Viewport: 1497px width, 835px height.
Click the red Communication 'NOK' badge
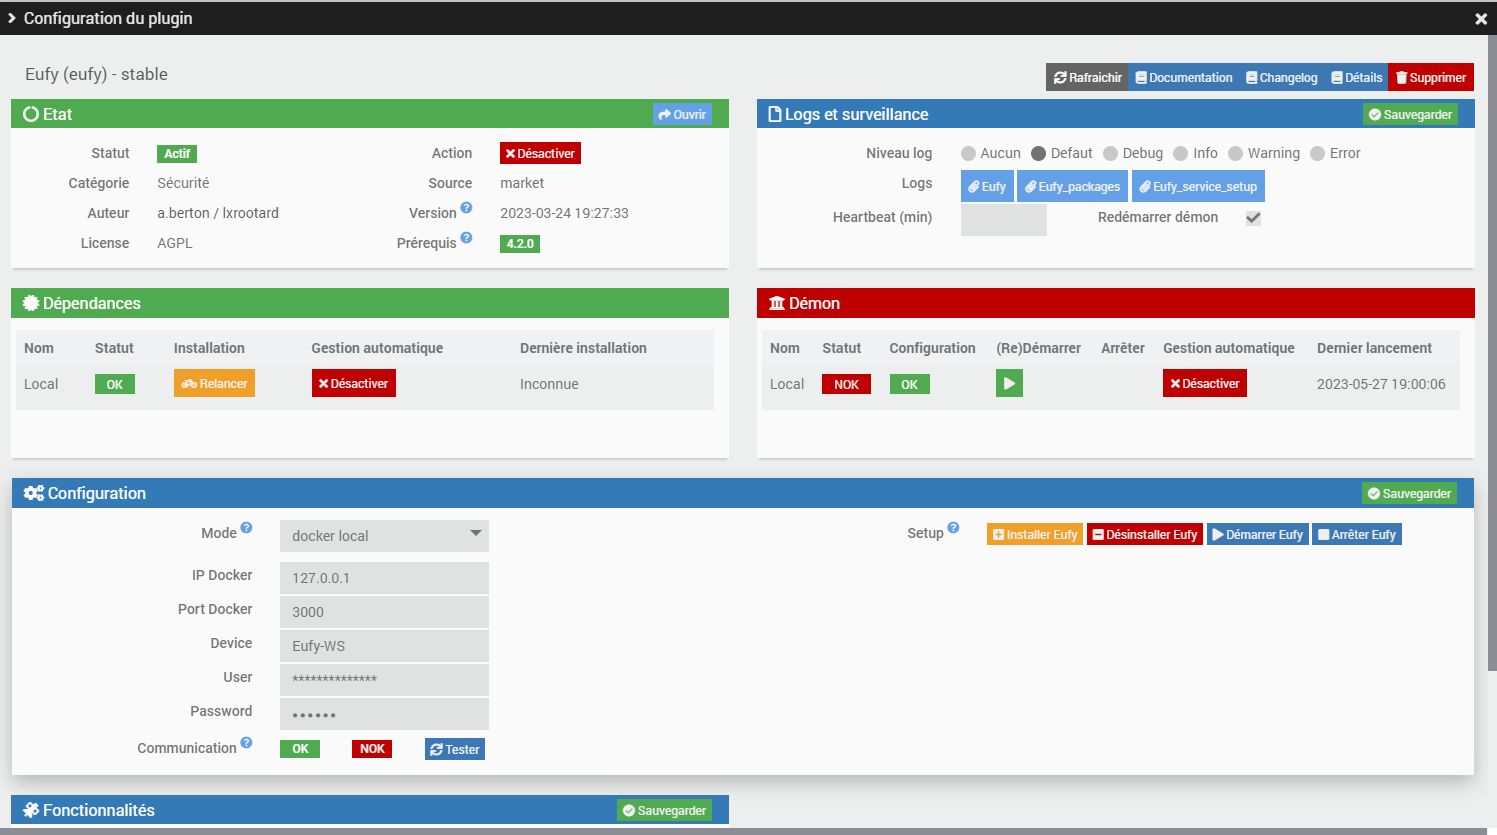372,748
